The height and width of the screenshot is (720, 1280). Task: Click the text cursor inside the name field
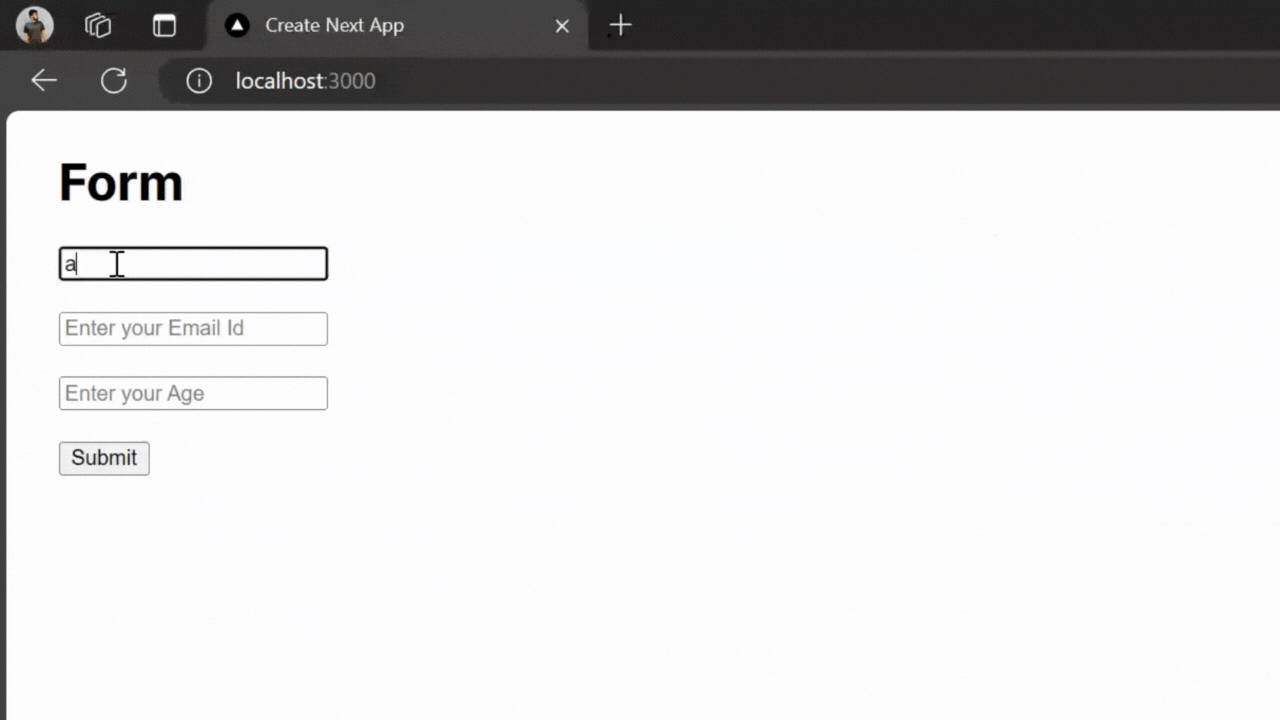[116, 263]
